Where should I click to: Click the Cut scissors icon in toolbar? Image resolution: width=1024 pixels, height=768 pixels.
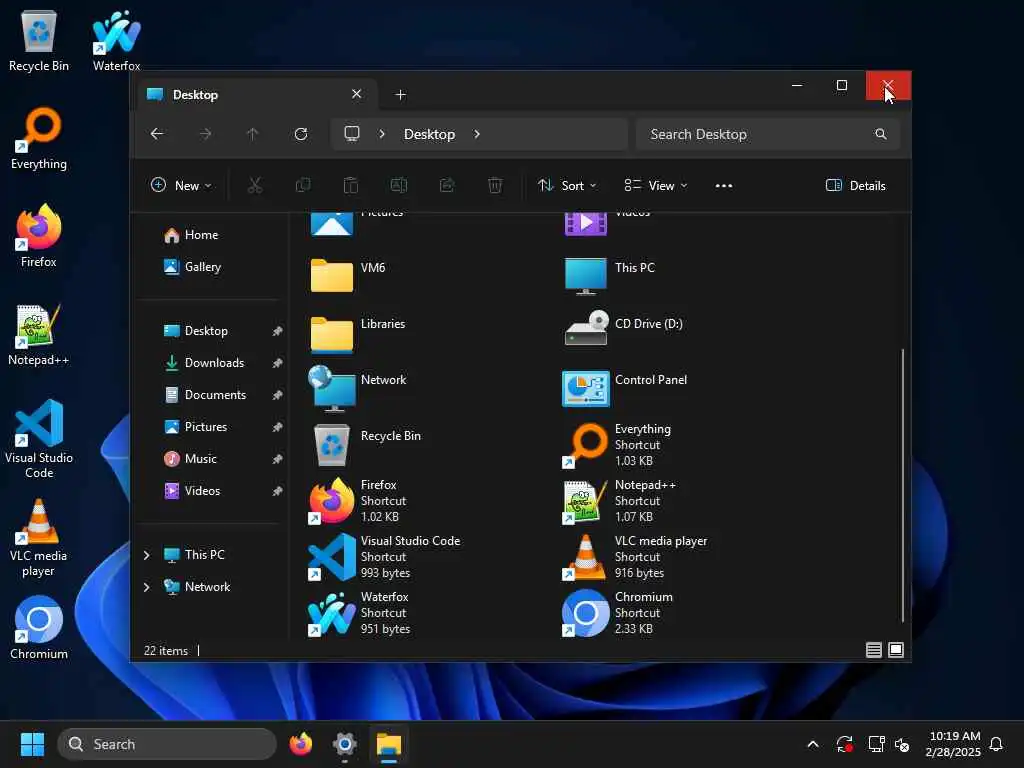(255, 185)
